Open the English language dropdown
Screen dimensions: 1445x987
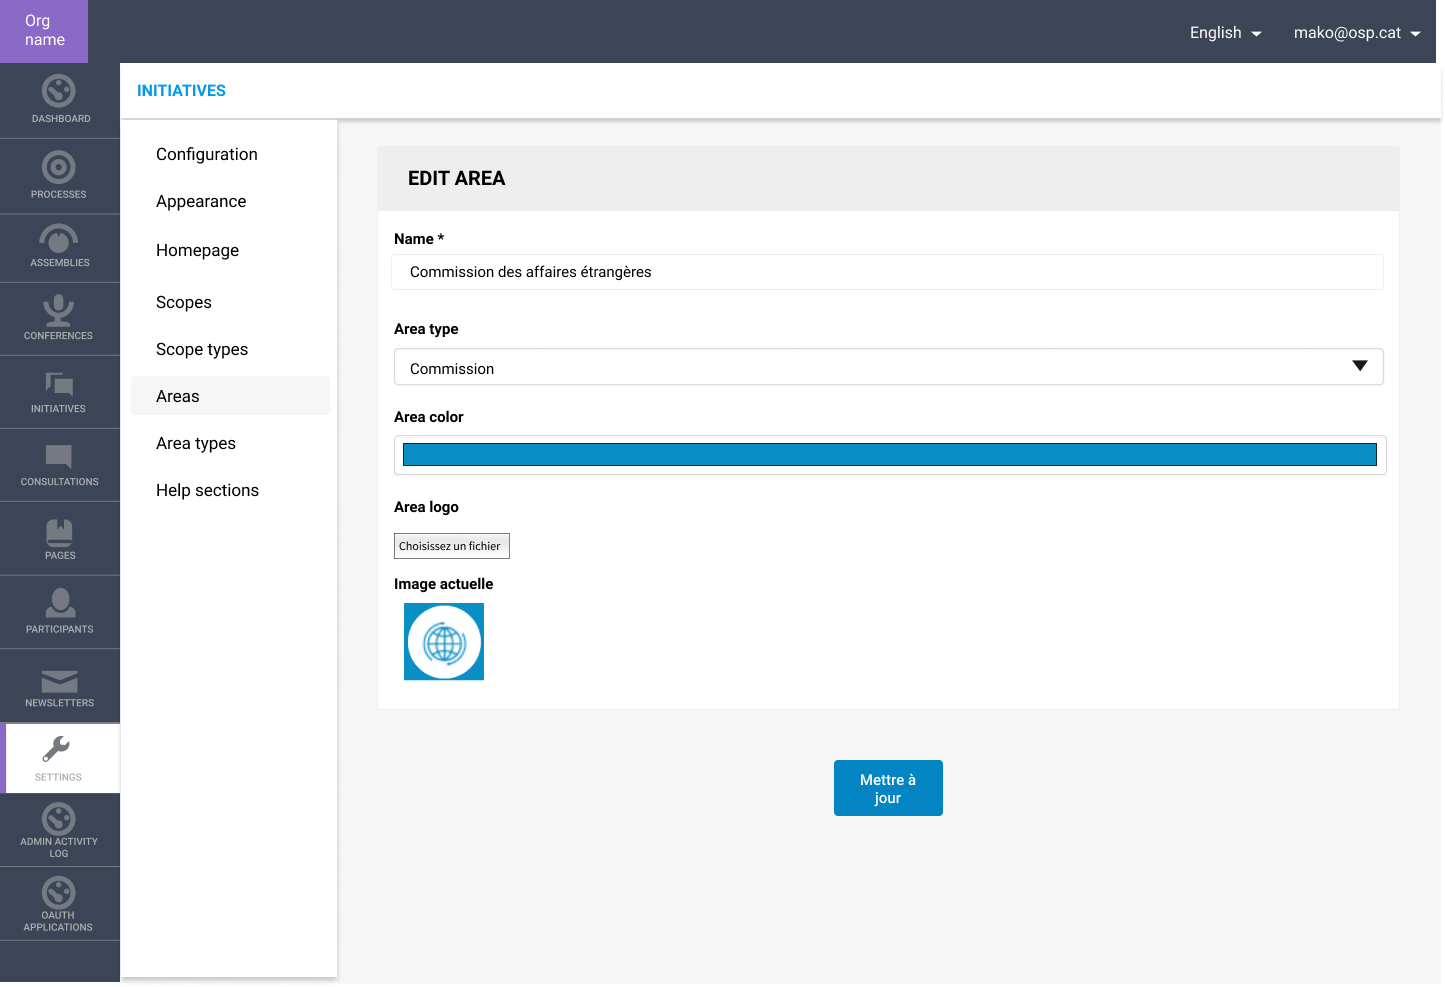(x=1225, y=33)
